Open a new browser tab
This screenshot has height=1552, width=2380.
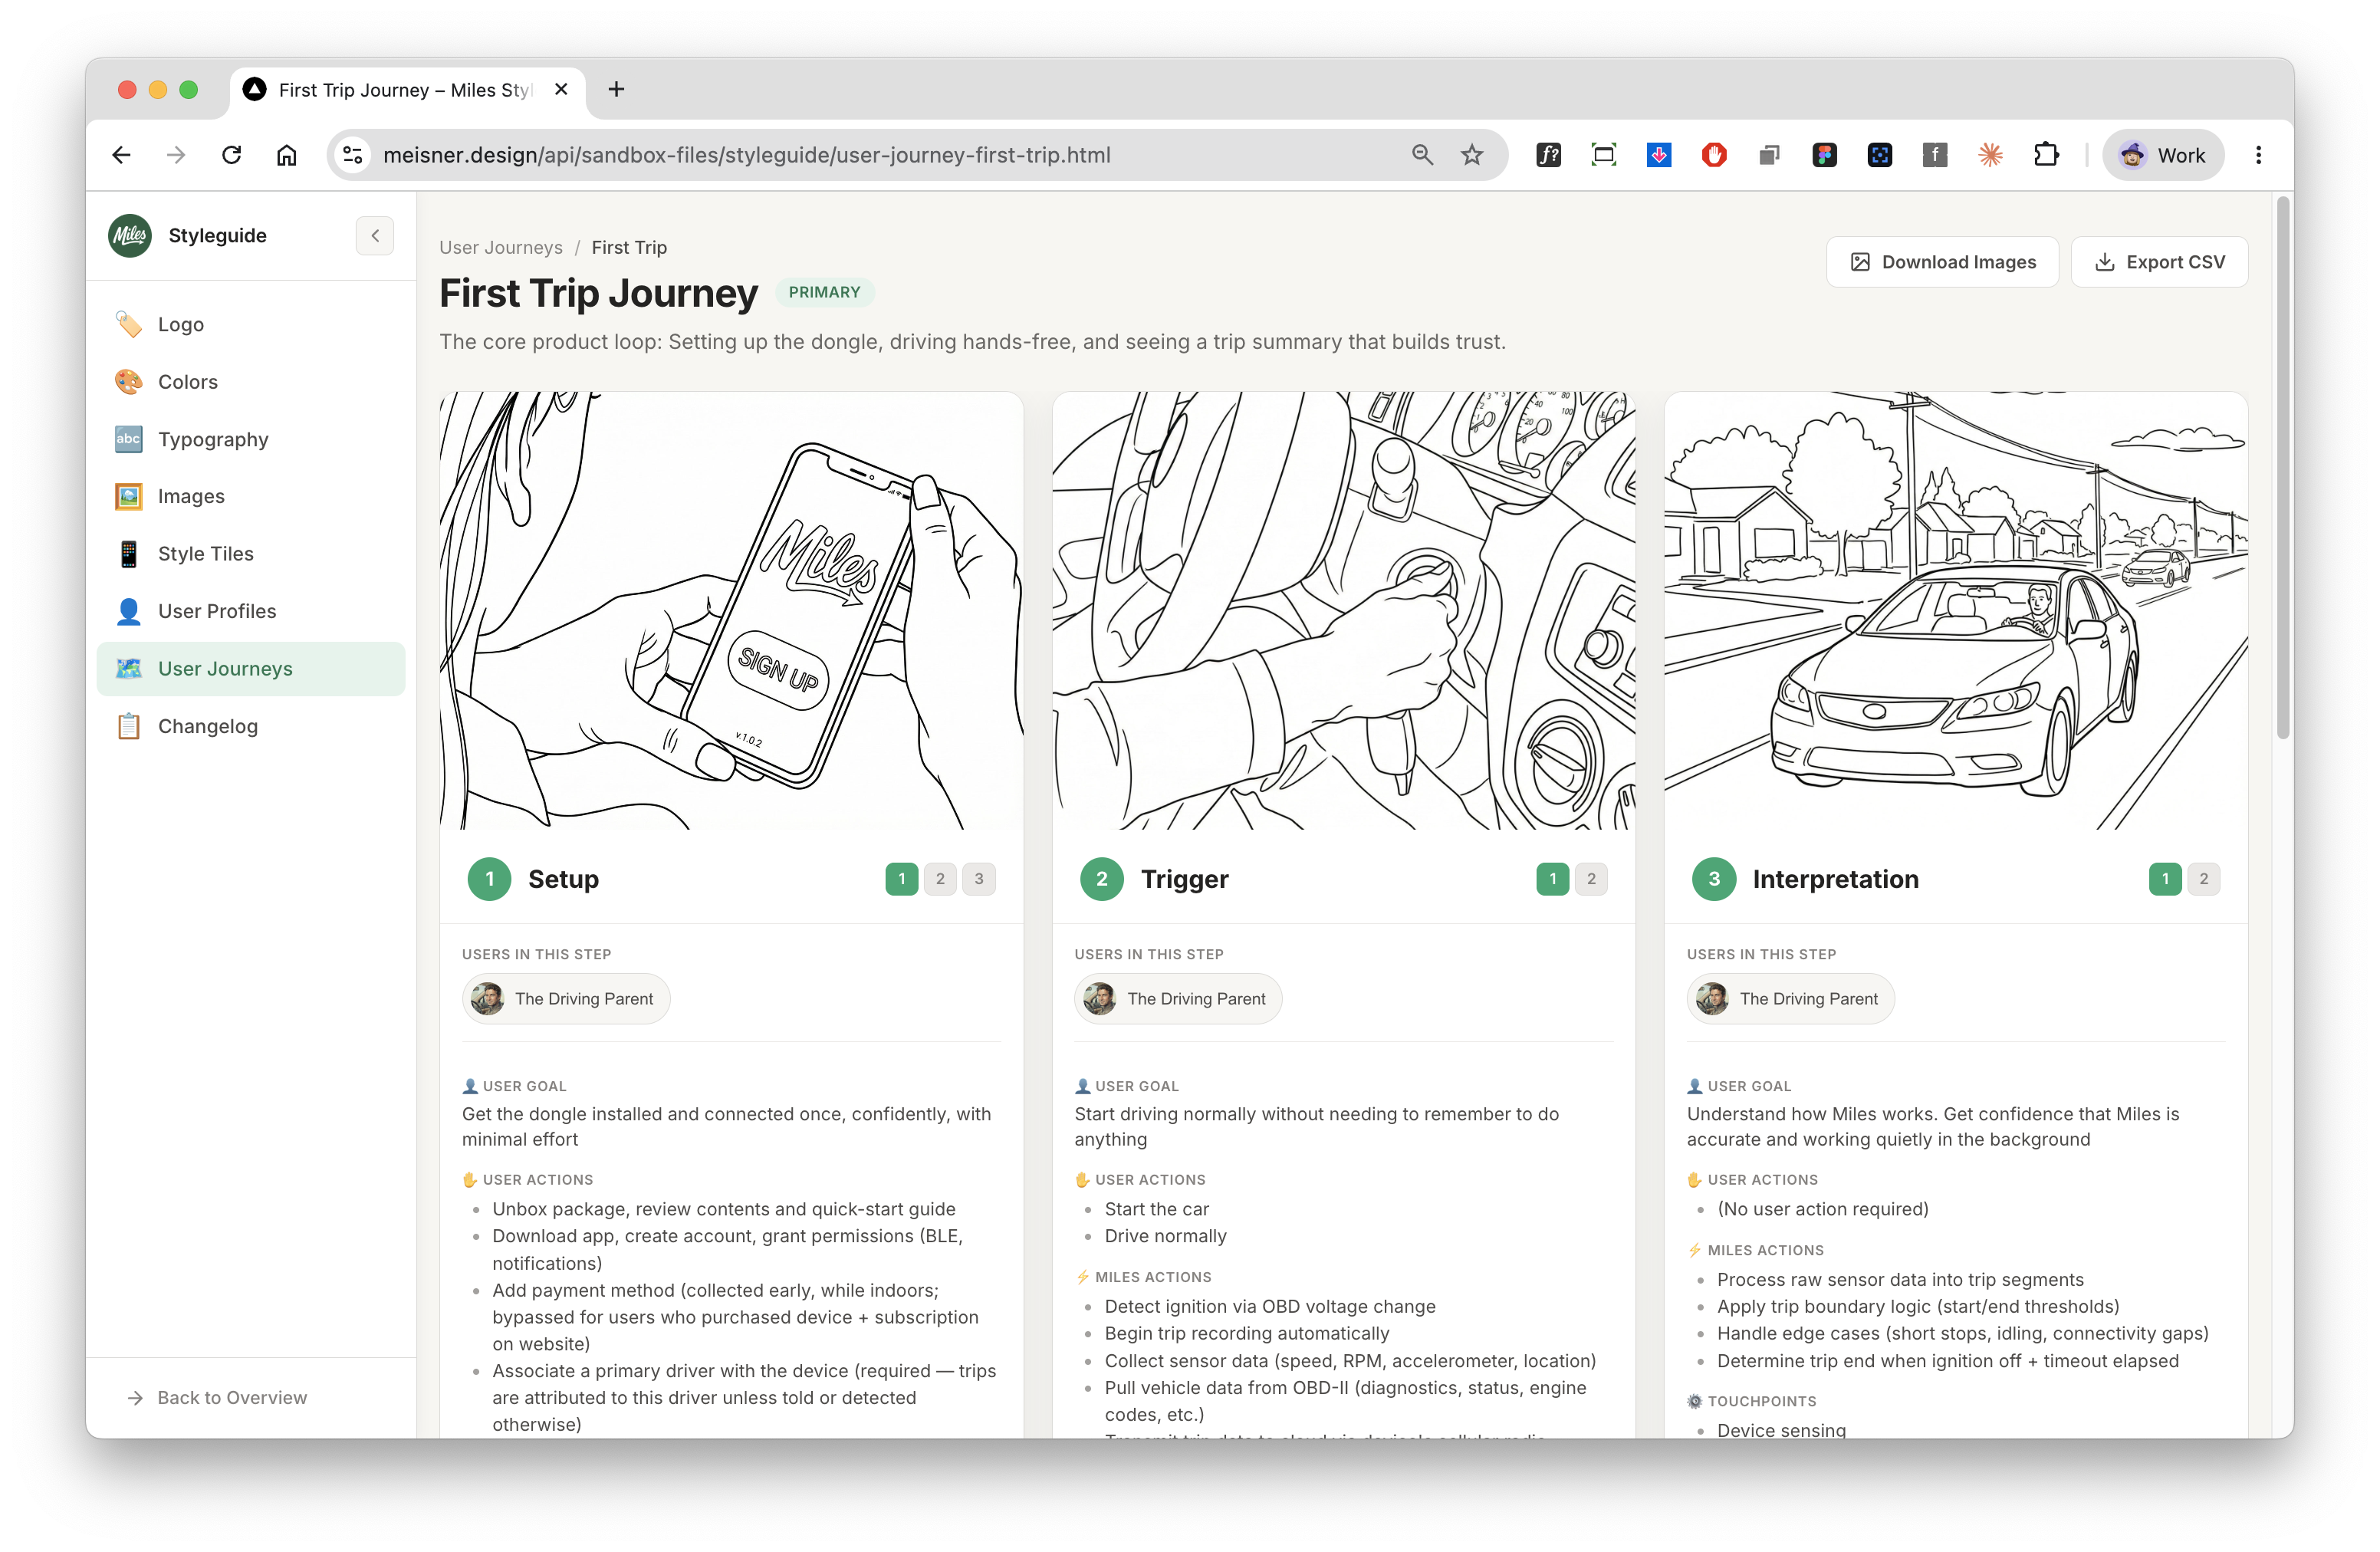(616, 90)
